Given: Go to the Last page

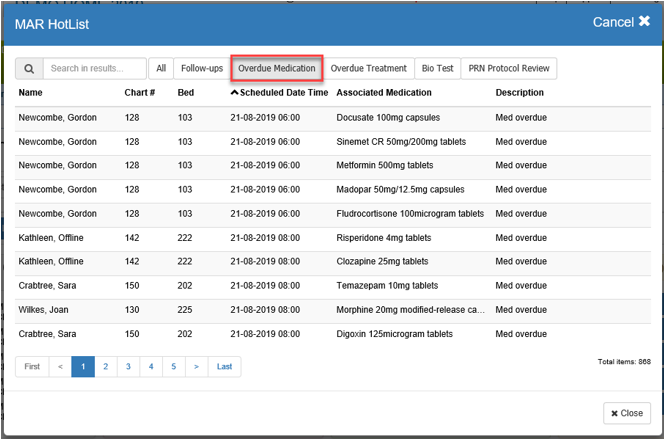Looking at the screenshot, I should click(224, 367).
